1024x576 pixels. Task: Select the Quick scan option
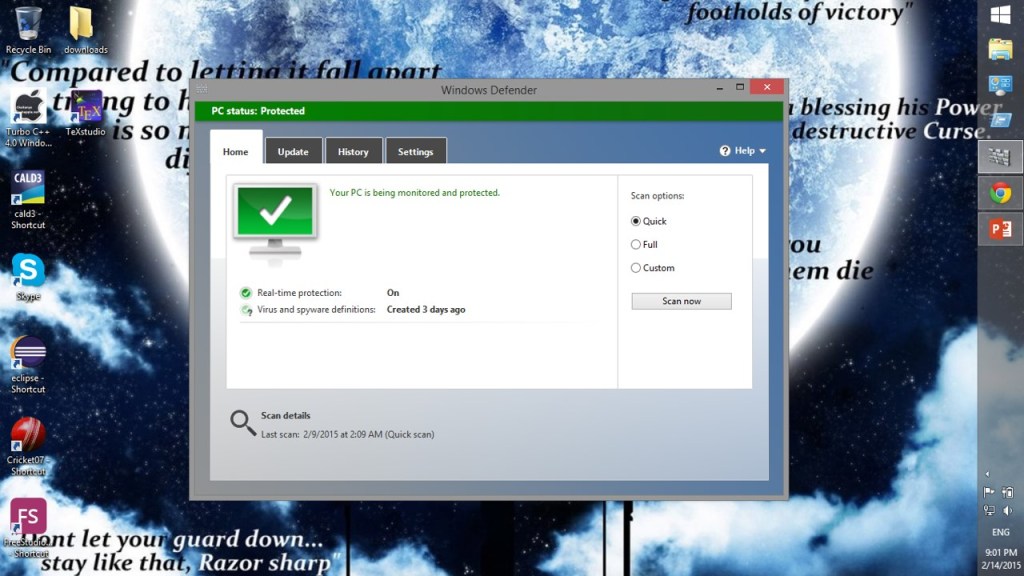coord(636,221)
